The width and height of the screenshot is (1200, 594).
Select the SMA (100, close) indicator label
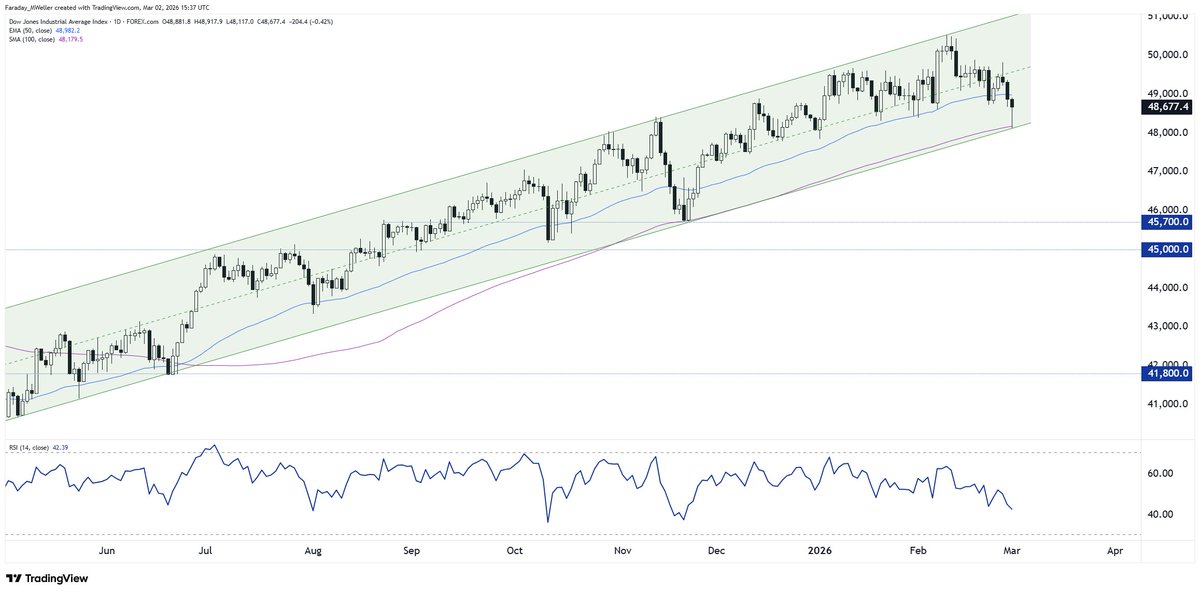pyautogui.click(x=38, y=39)
